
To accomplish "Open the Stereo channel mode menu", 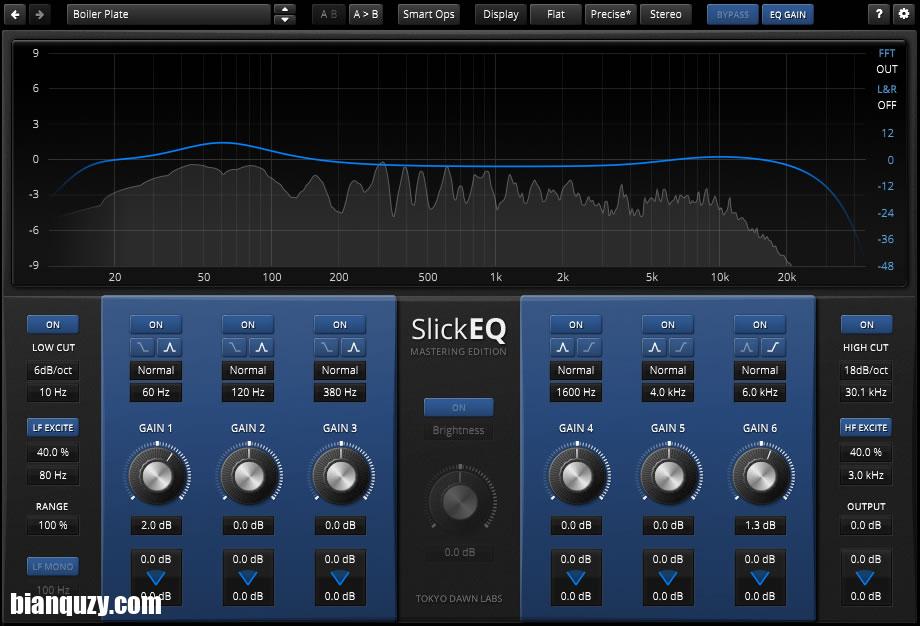I will 665,14.
